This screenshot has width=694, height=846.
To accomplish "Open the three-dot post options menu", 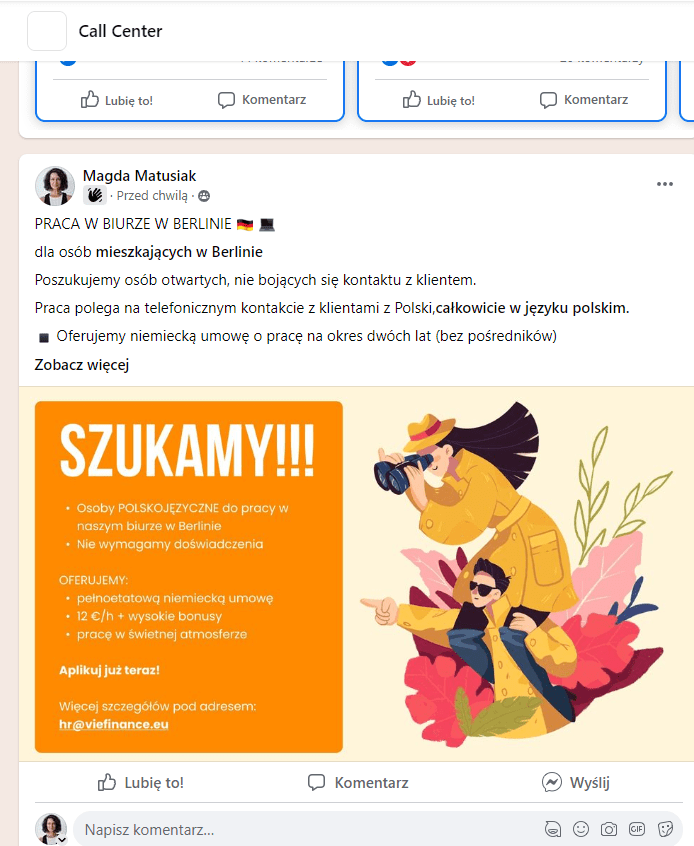I will 664,184.
